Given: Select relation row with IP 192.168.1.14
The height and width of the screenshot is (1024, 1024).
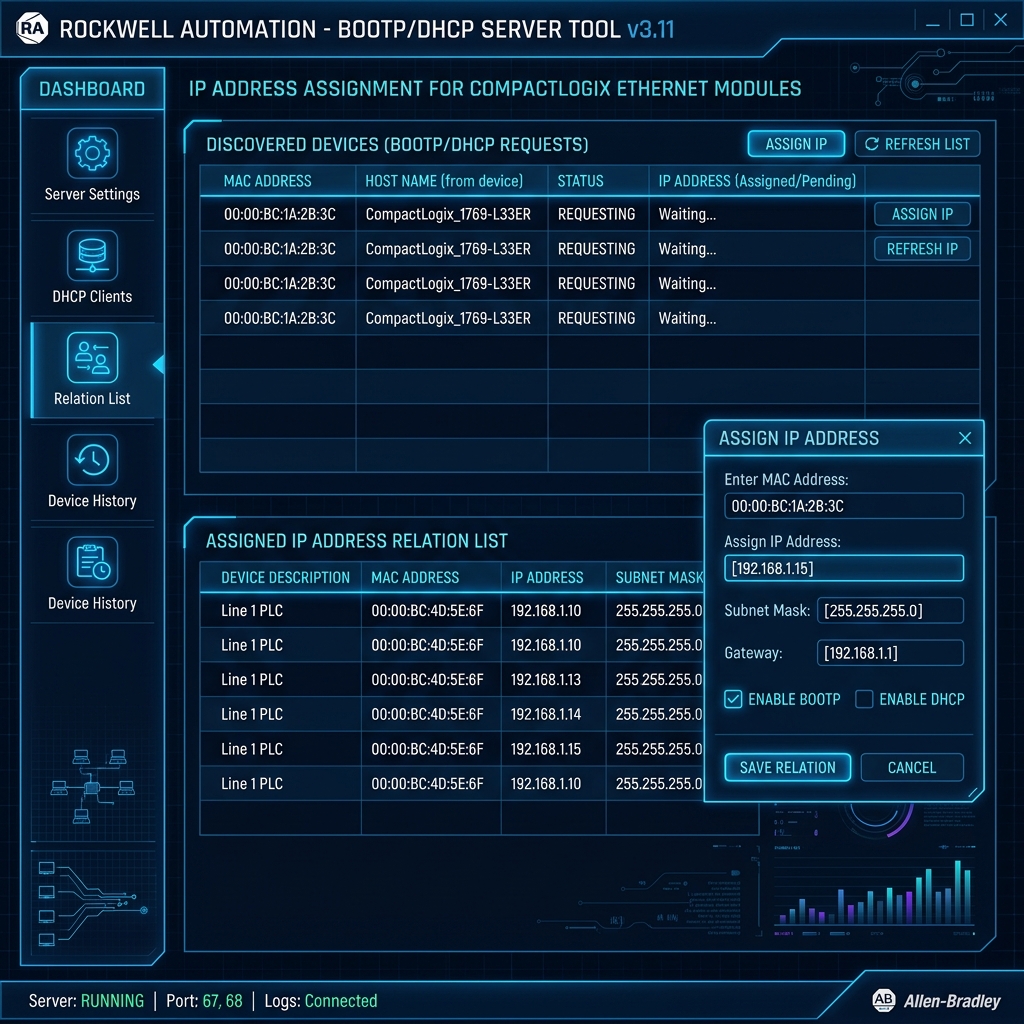Looking at the screenshot, I should point(452,714).
